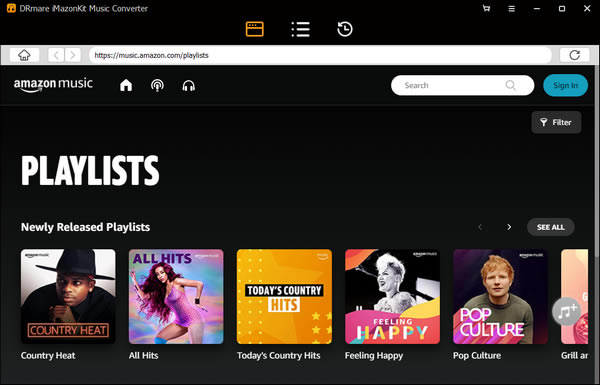600x385 pixels.
Task: Open the built-in browser view icon
Action: (254, 29)
